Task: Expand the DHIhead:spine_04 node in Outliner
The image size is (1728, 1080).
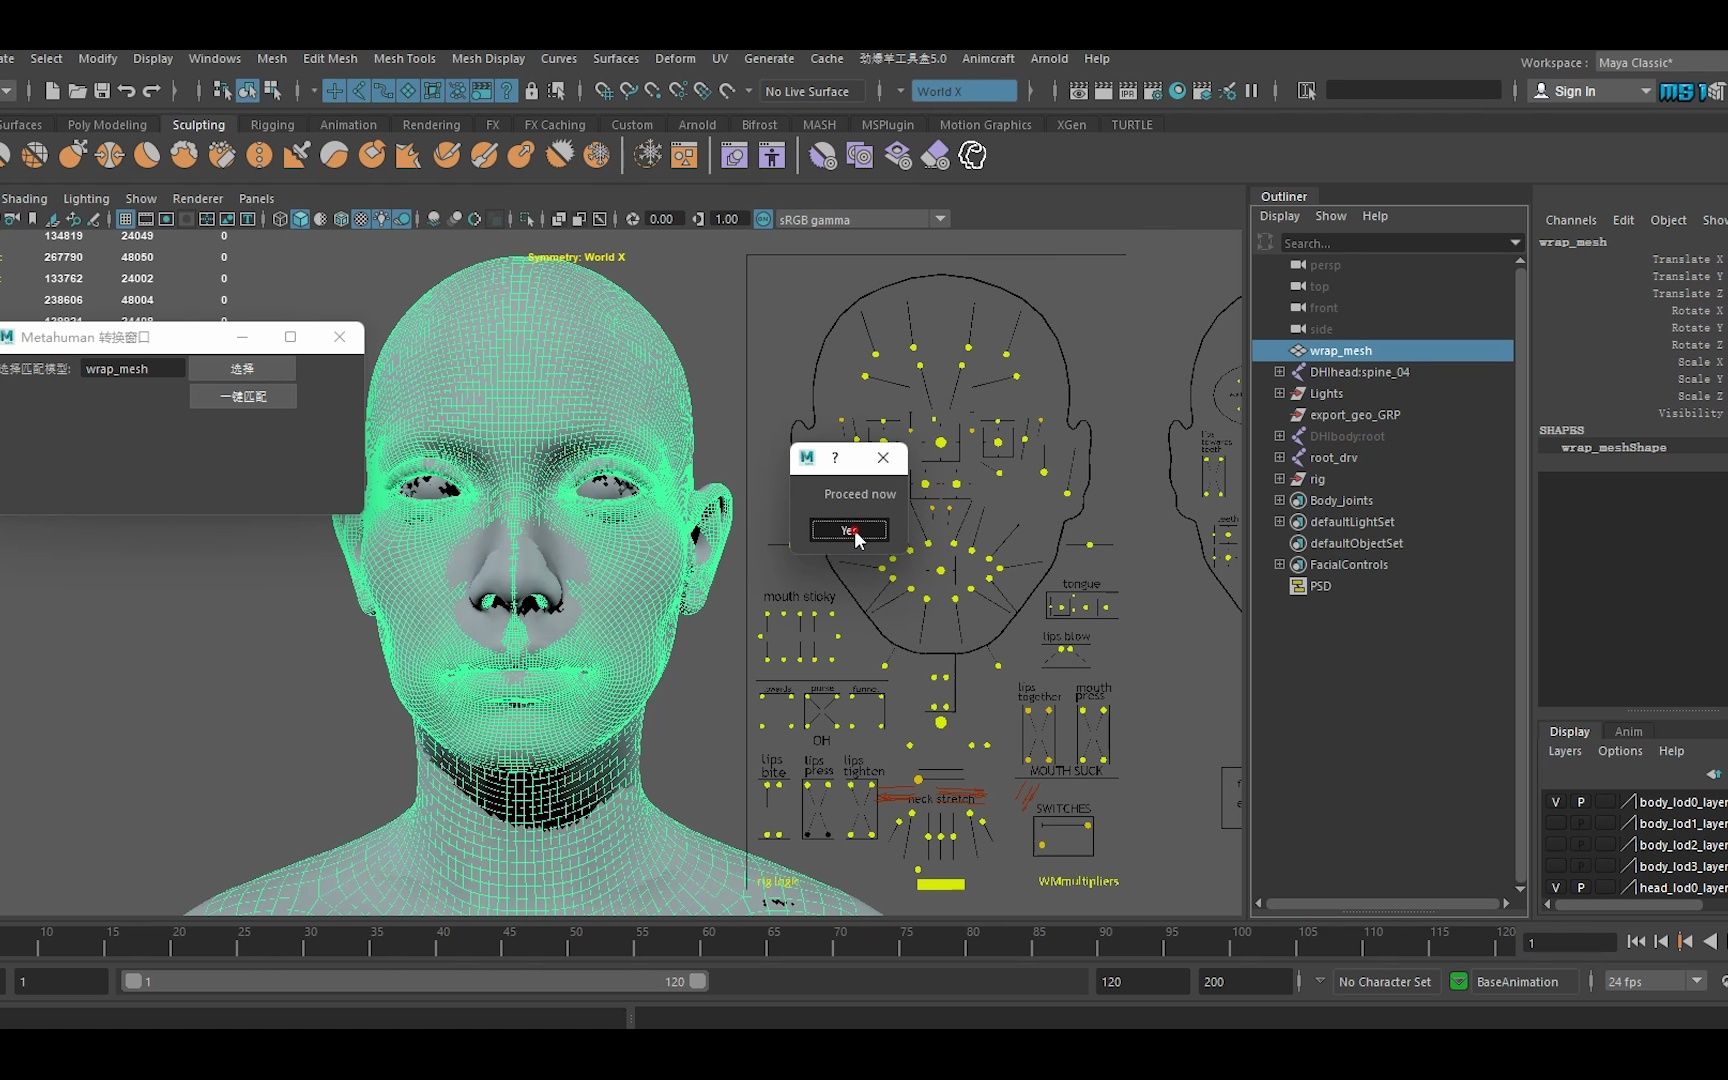Action: point(1279,372)
